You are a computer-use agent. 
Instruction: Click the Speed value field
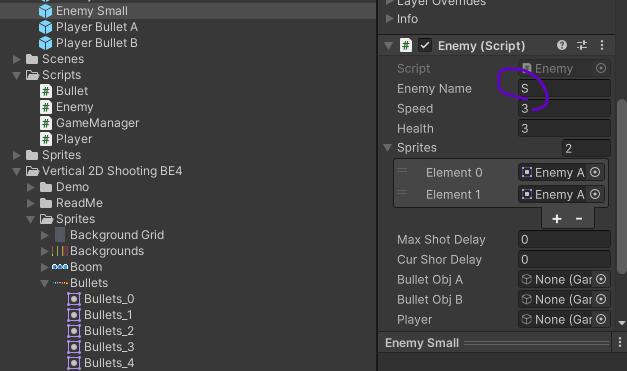(564, 108)
